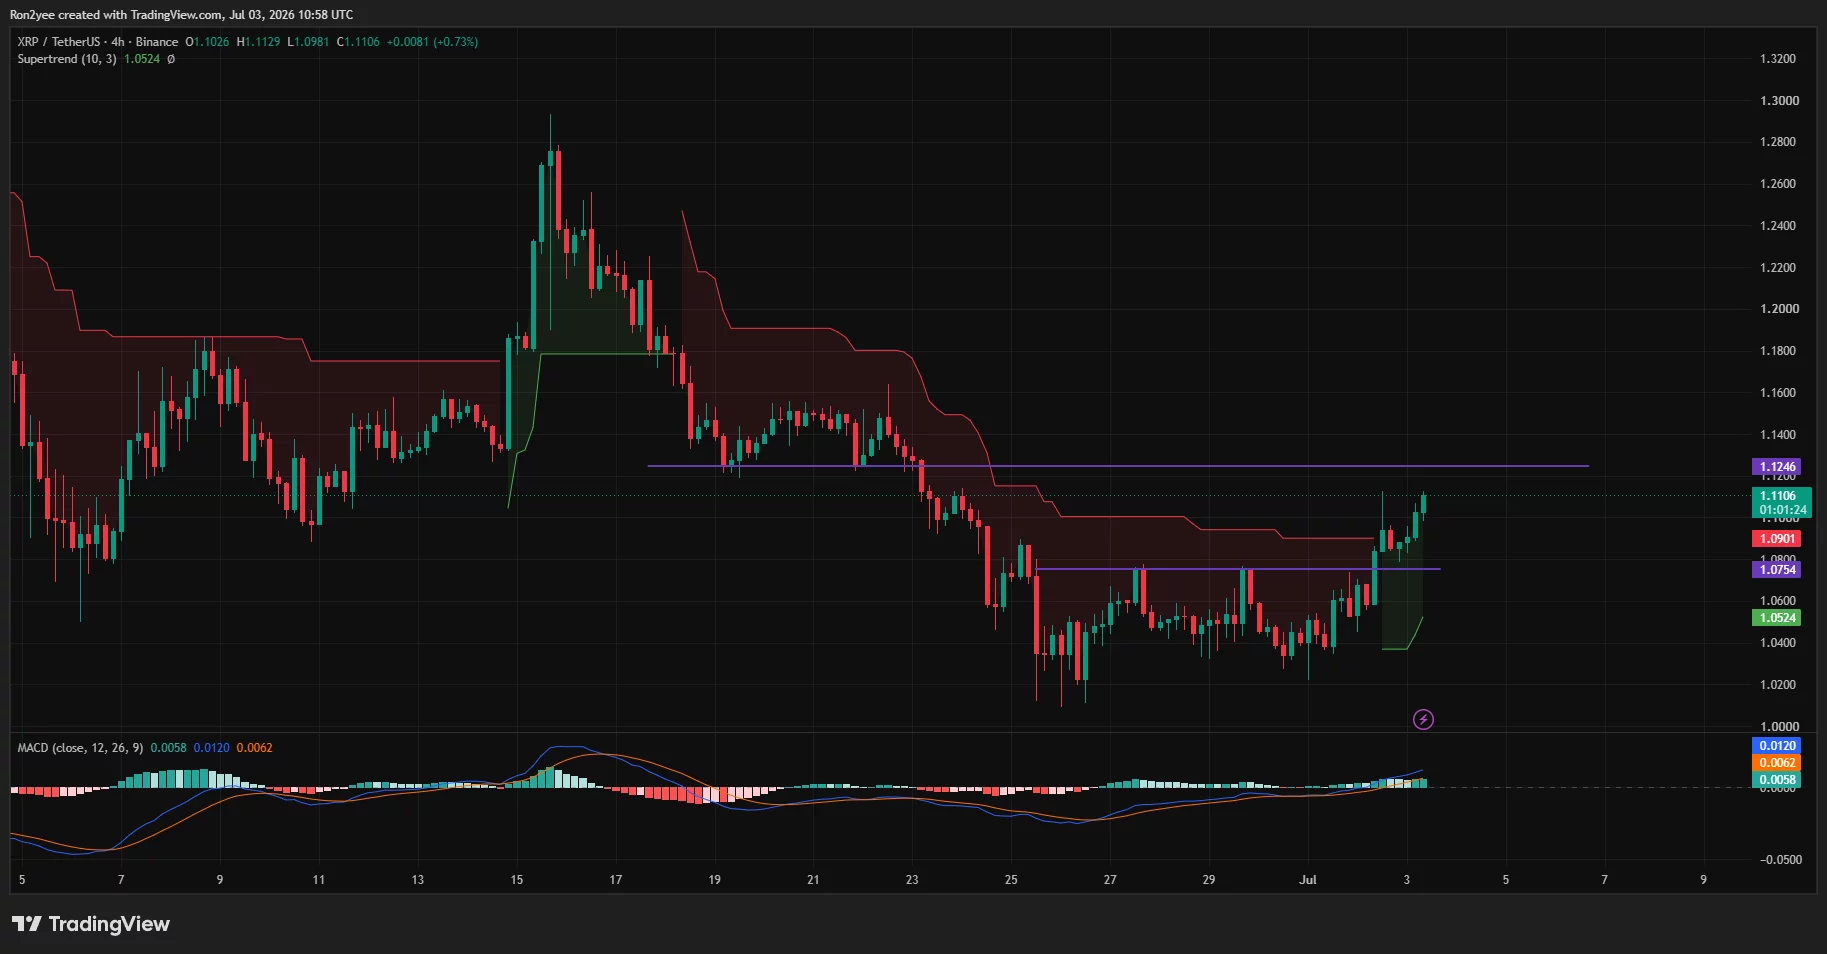The width and height of the screenshot is (1827, 954).
Task: Click the 15 date label on time axis
Action: (516, 880)
